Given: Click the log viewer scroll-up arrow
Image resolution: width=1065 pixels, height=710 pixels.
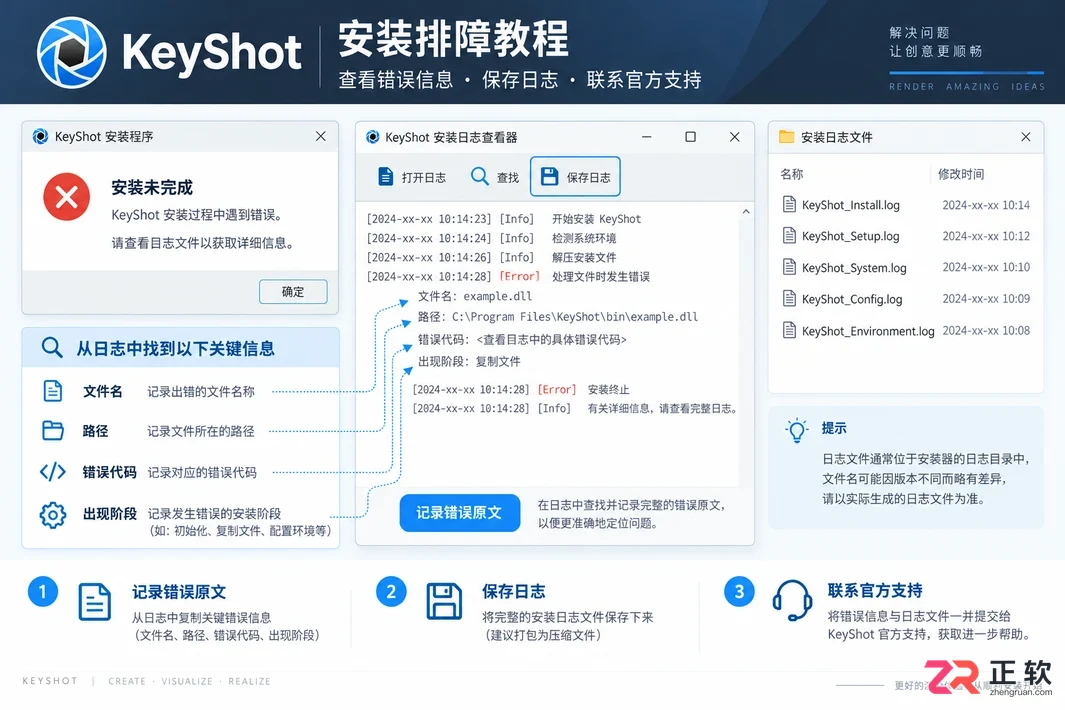Looking at the screenshot, I should click(x=746, y=211).
